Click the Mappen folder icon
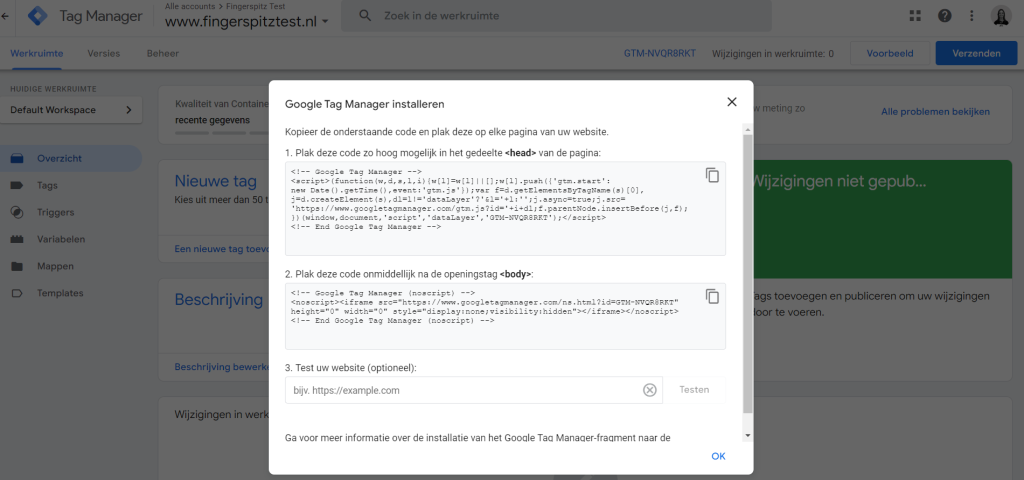This screenshot has height=480, width=1024. (x=17, y=266)
